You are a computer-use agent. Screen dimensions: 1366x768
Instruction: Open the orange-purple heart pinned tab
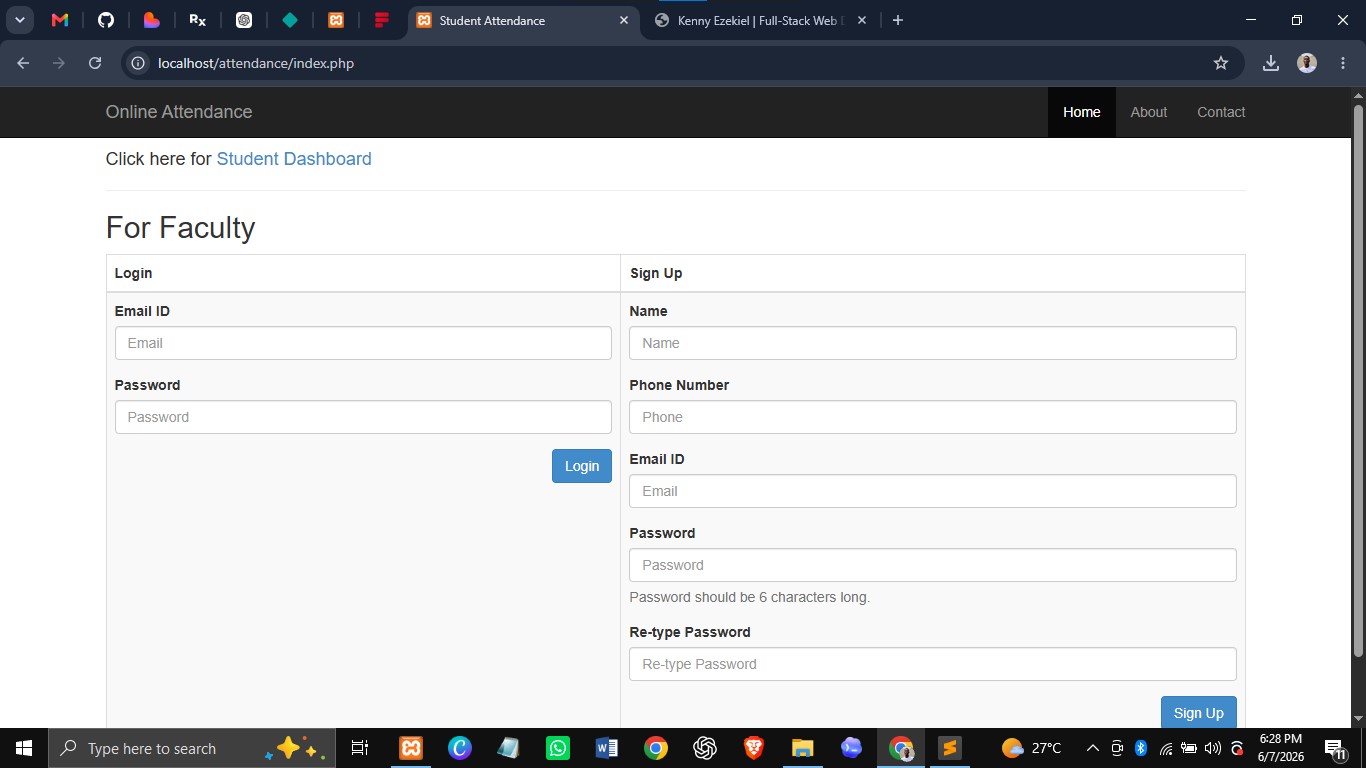click(x=151, y=20)
